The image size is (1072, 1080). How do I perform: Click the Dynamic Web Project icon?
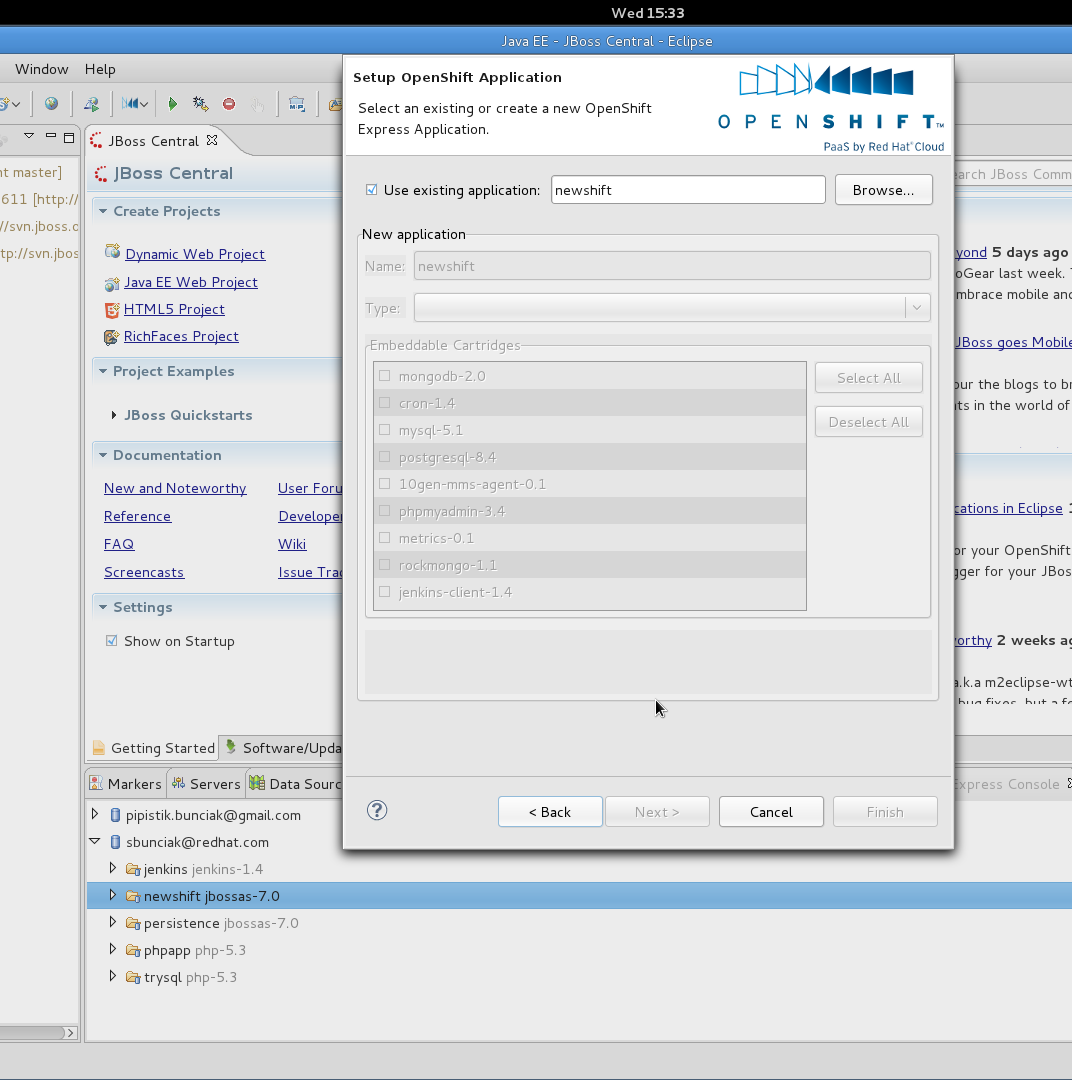point(112,253)
